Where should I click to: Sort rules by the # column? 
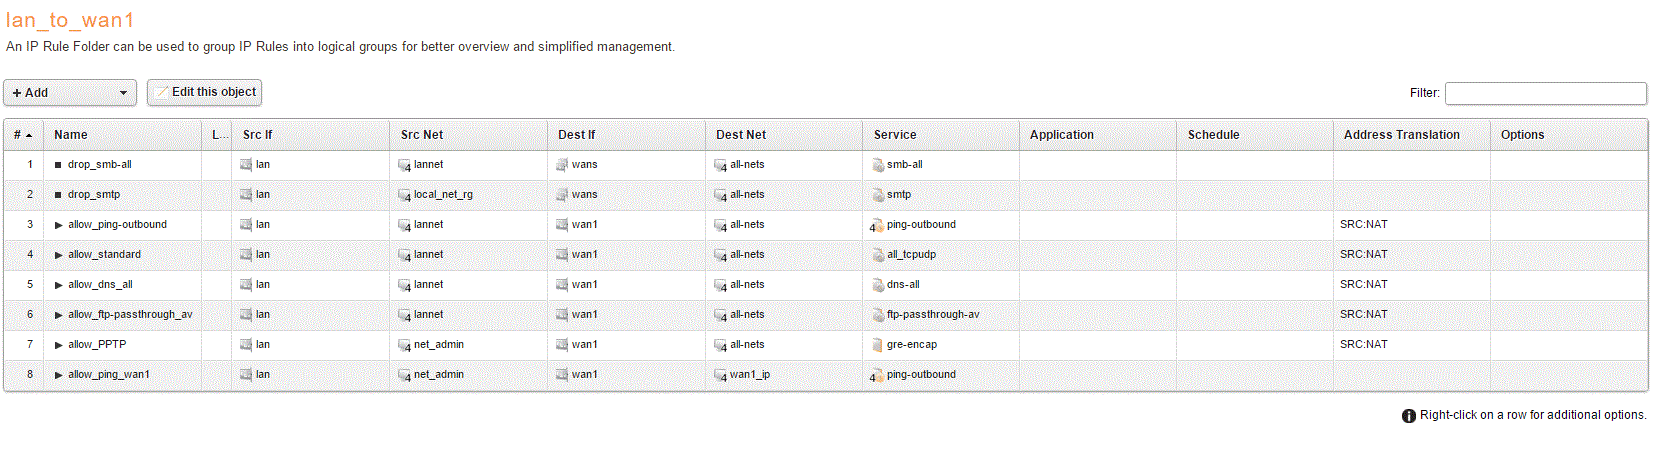pos(23,135)
